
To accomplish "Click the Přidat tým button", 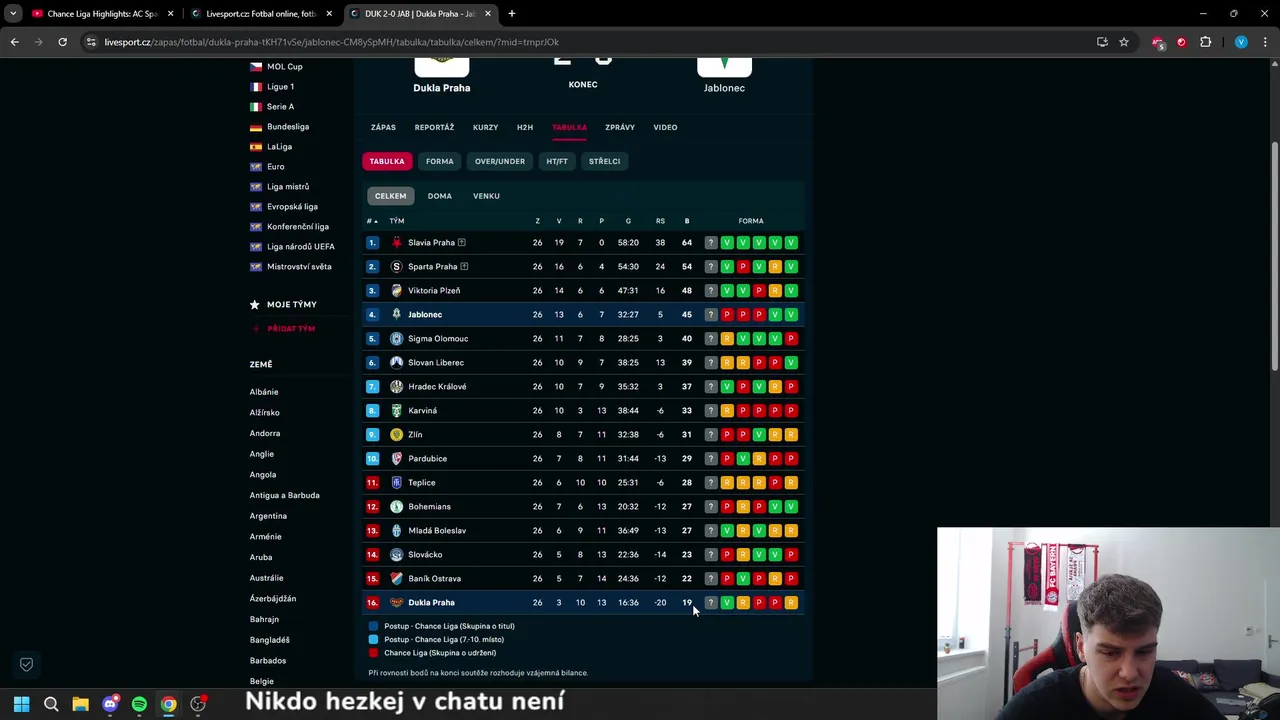I will [283, 328].
